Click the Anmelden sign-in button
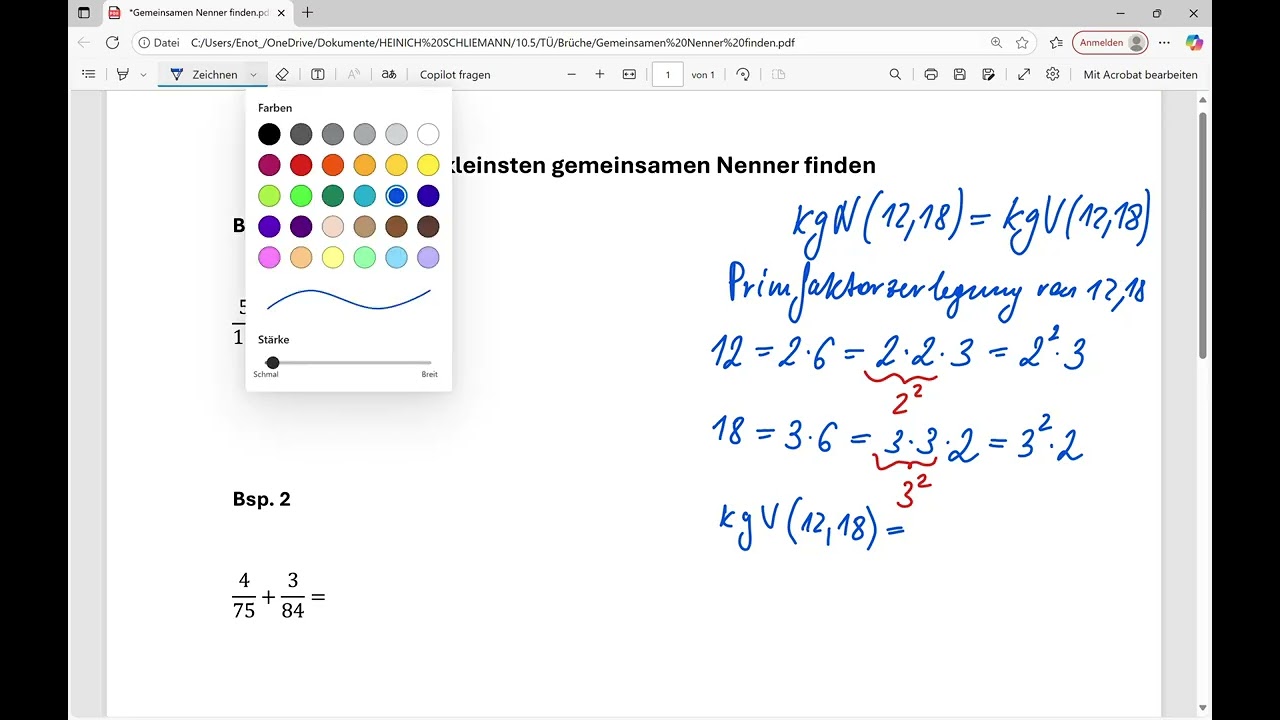Image resolution: width=1280 pixels, height=720 pixels. coord(1110,43)
